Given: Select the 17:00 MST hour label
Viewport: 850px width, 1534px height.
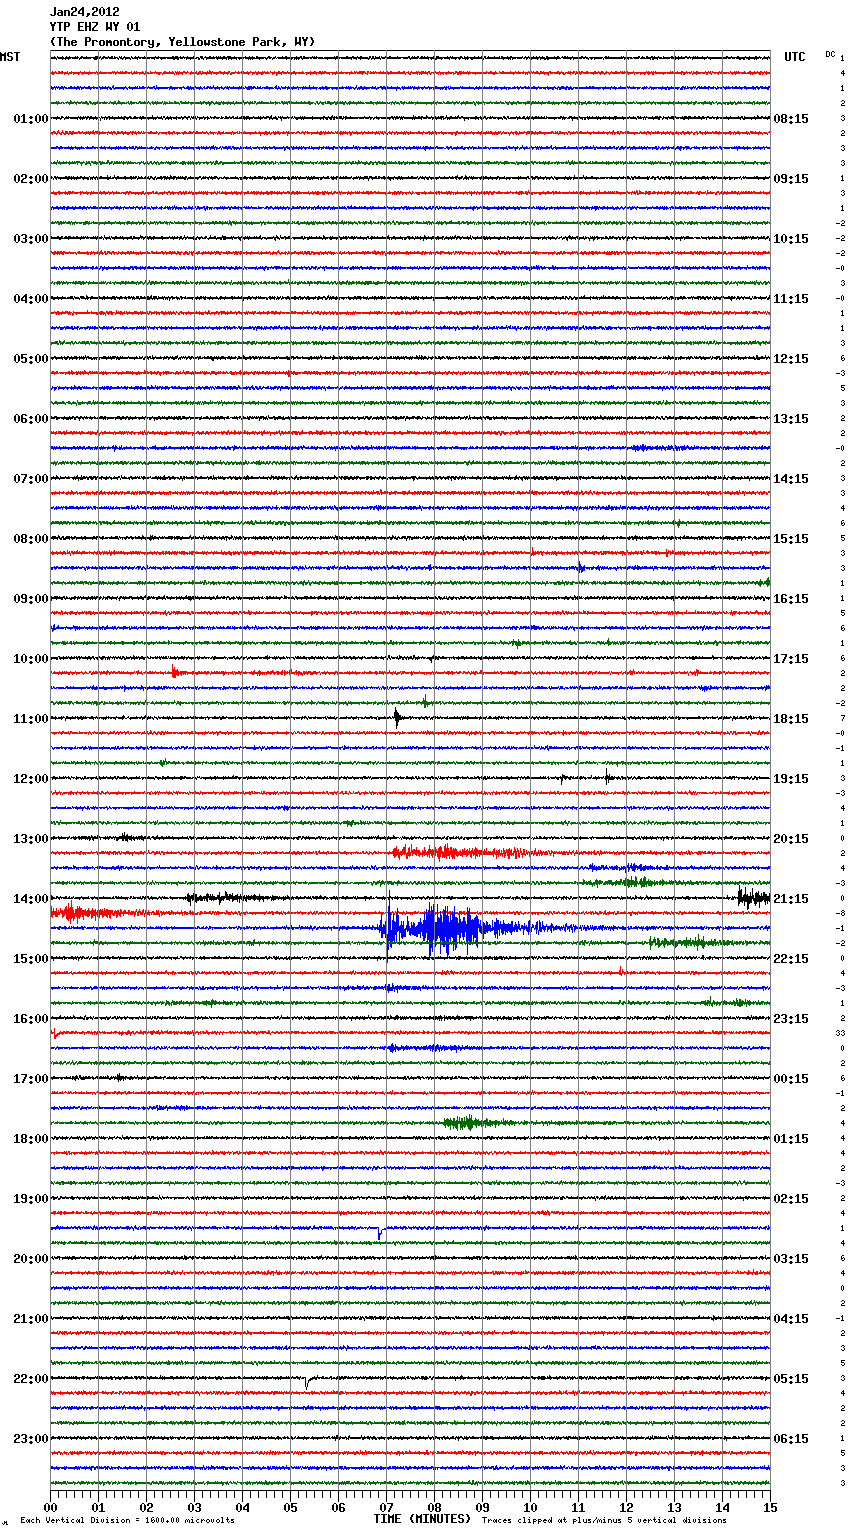Looking at the screenshot, I should 31,1079.
